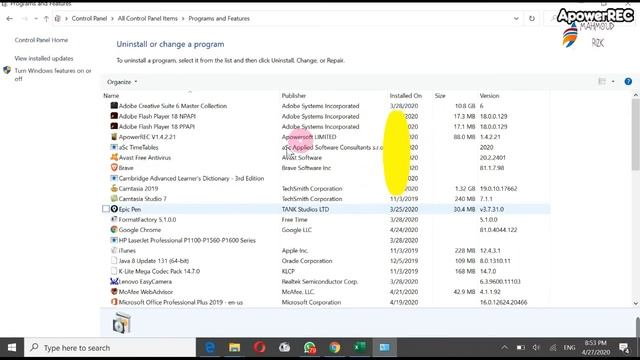Click the aSc TimeTables program icon
Screen dimensions: 640x360
pyautogui.click(x=114, y=147)
